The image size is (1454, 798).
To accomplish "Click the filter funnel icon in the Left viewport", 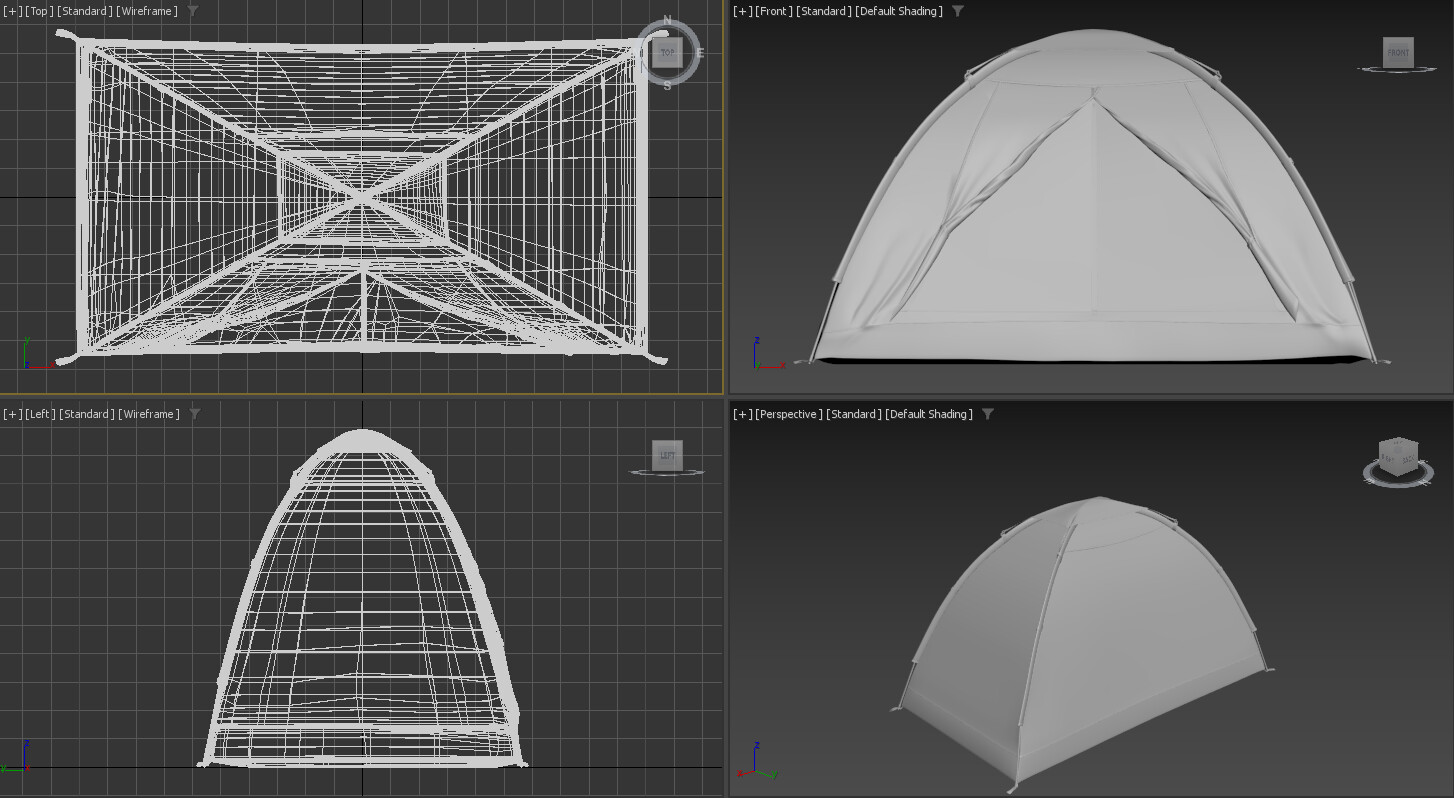I will [196, 413].
